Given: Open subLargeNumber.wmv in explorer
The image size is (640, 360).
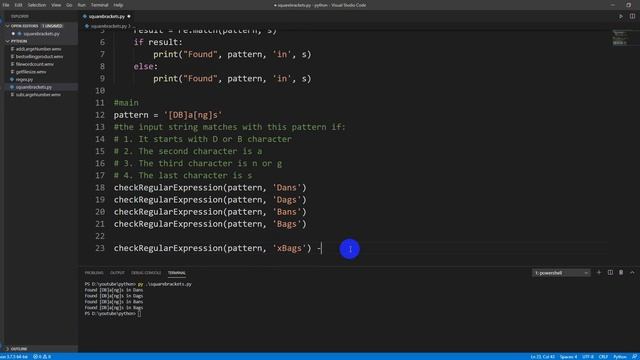Looking at the screenshot, I should (x=38, y=95).
